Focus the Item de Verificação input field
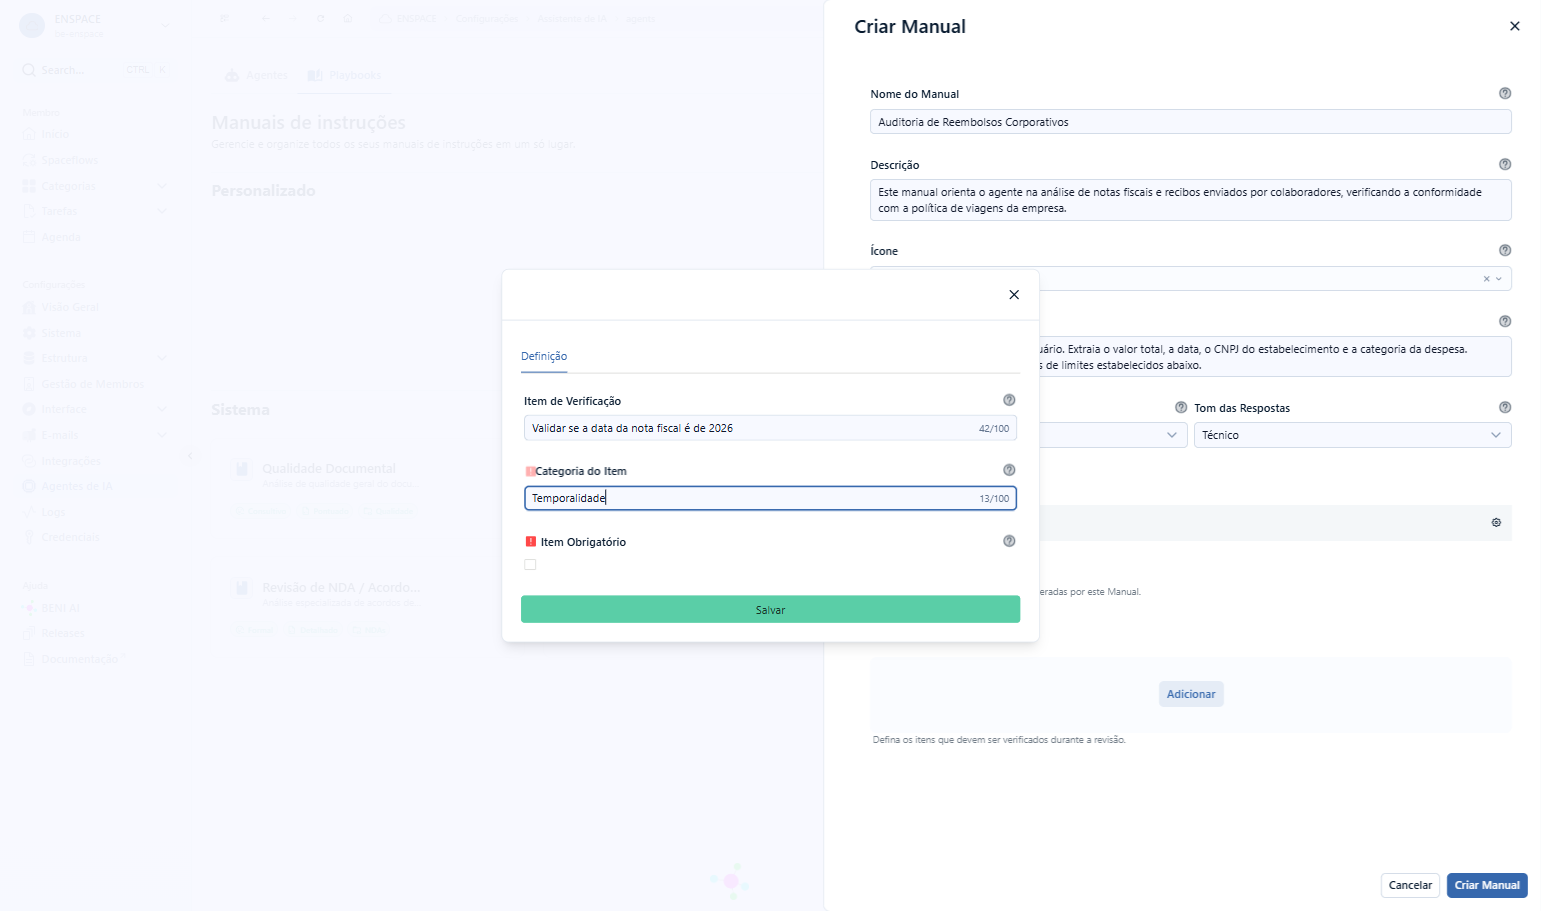 (x=770, y=428)
